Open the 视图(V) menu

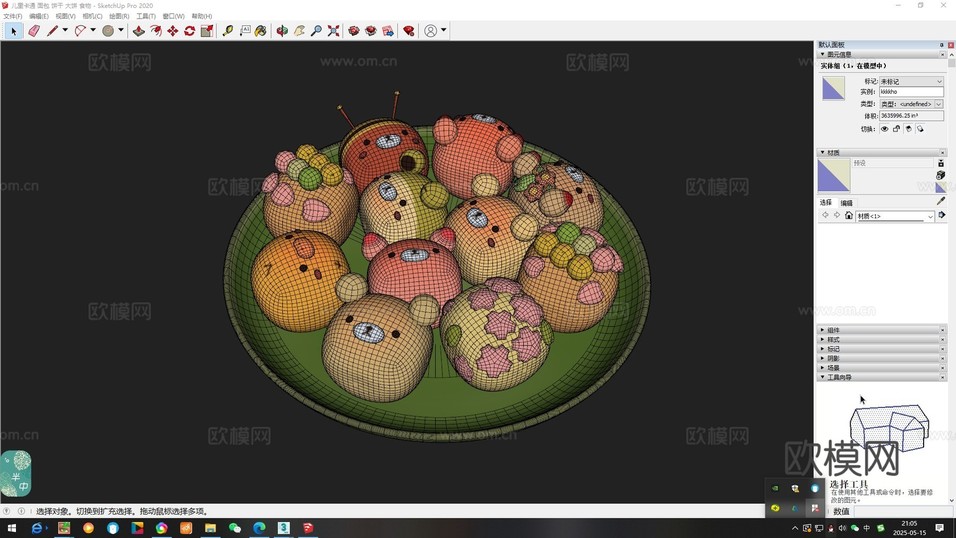pos(65,16)
